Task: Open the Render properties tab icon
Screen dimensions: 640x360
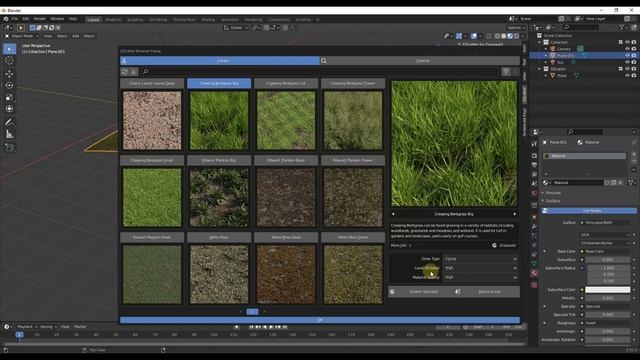Action: [534, 156]
